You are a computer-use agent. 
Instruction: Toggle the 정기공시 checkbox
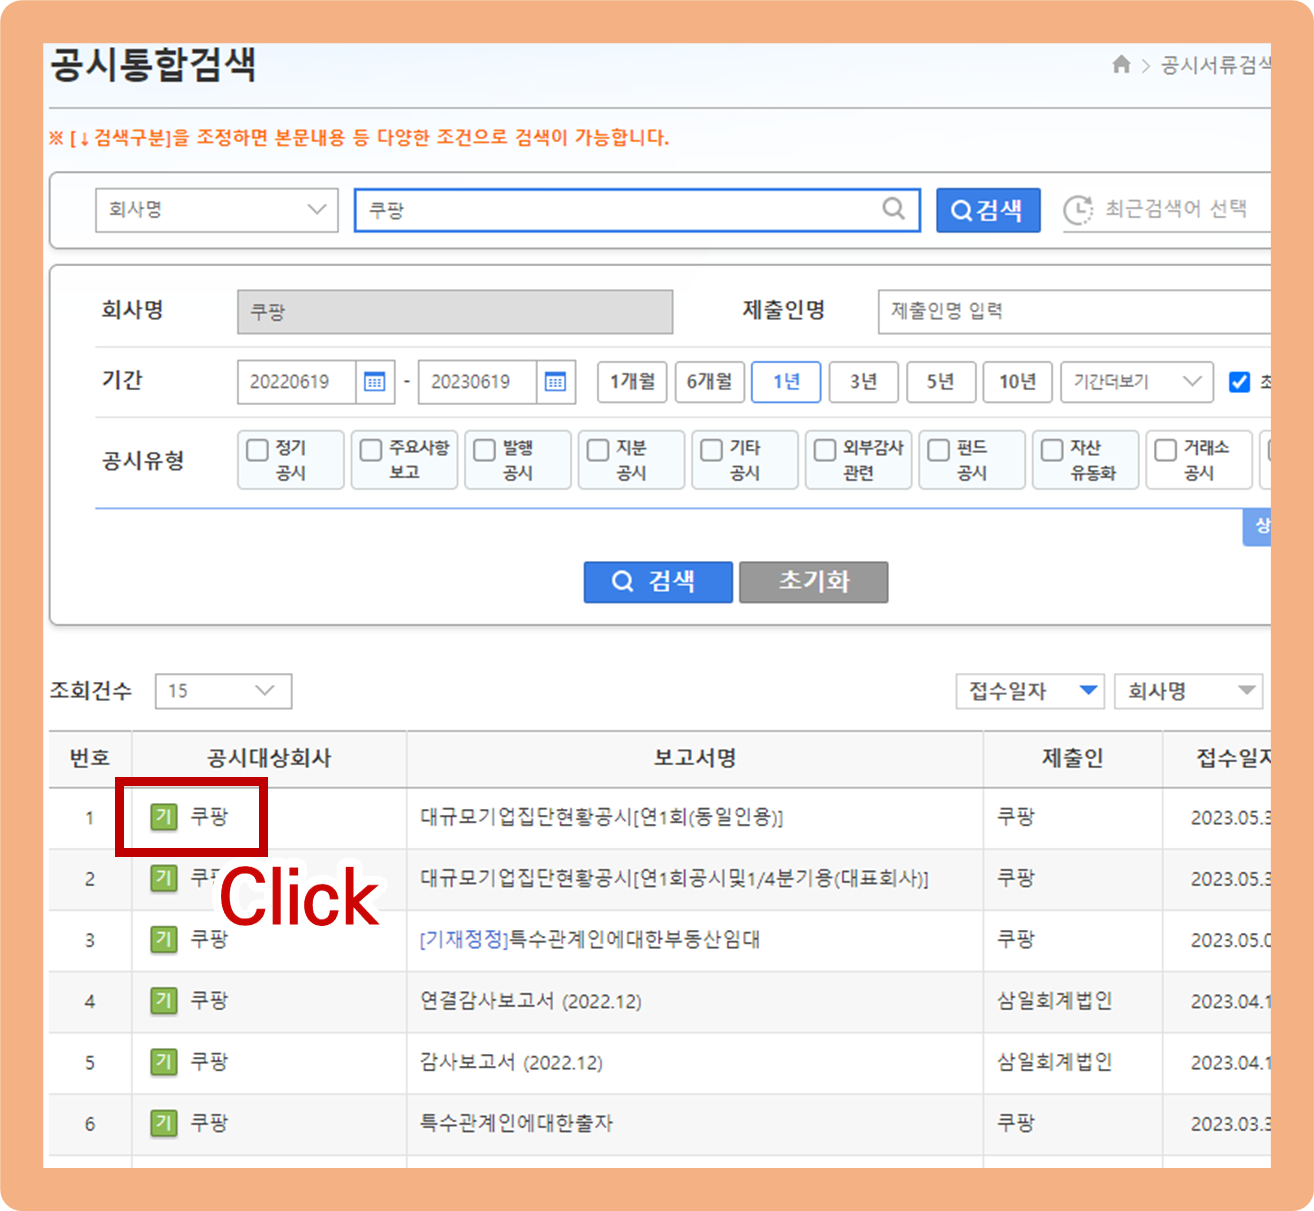click(x=257, y=450)
